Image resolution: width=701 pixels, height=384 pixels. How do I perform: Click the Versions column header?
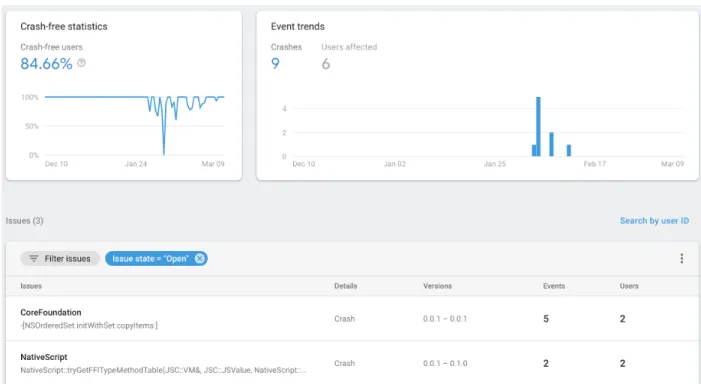[437, 286]
